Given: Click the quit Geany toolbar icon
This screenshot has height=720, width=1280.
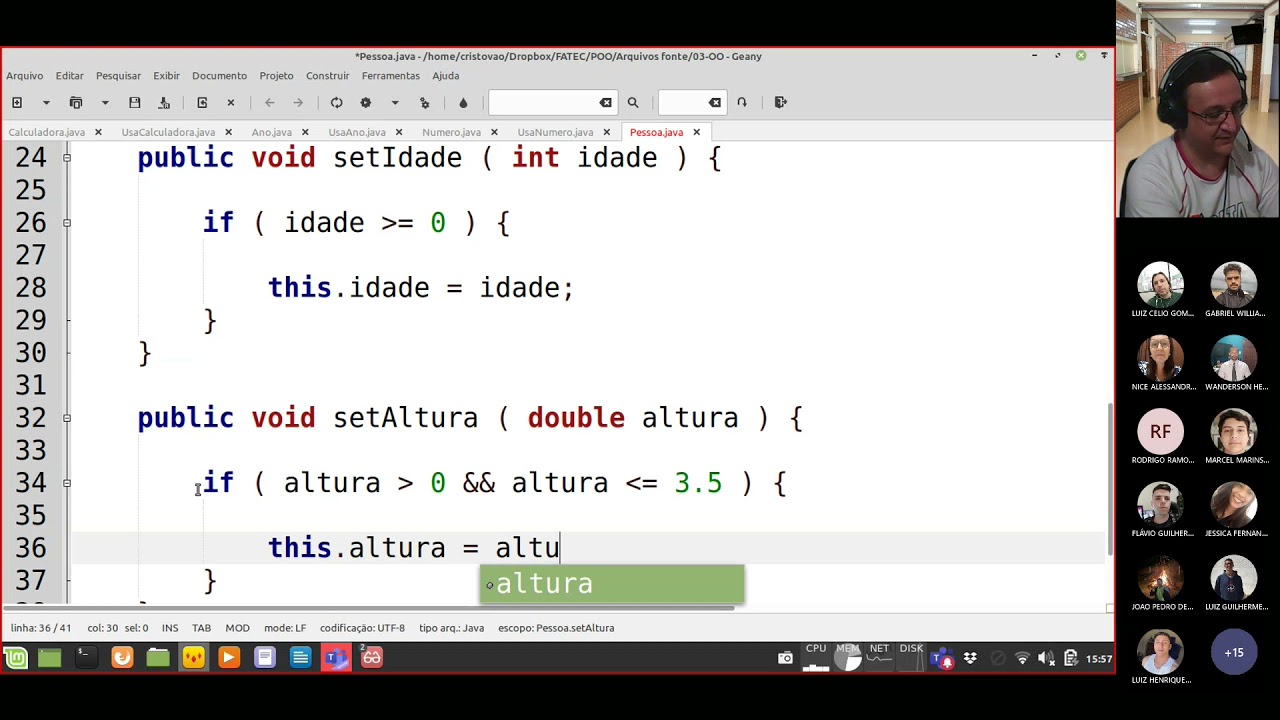Looking at the screenshot, I should coord(781,102).
